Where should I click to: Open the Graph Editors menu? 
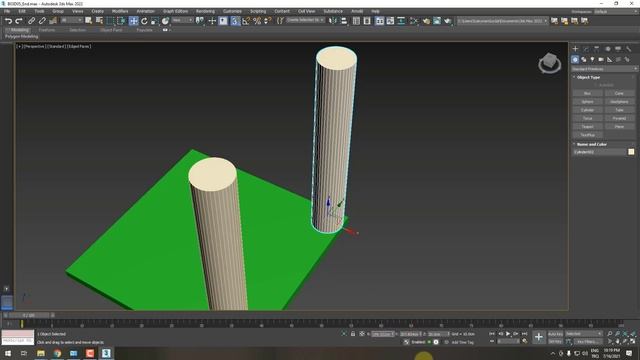pos(175,11)
